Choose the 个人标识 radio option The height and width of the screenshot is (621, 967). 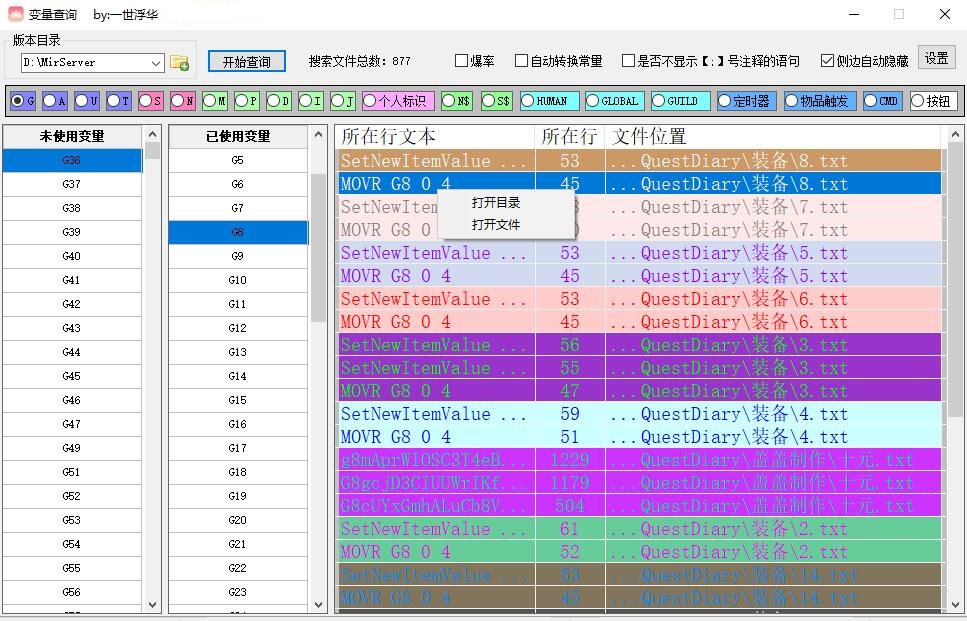click(398, 101)
